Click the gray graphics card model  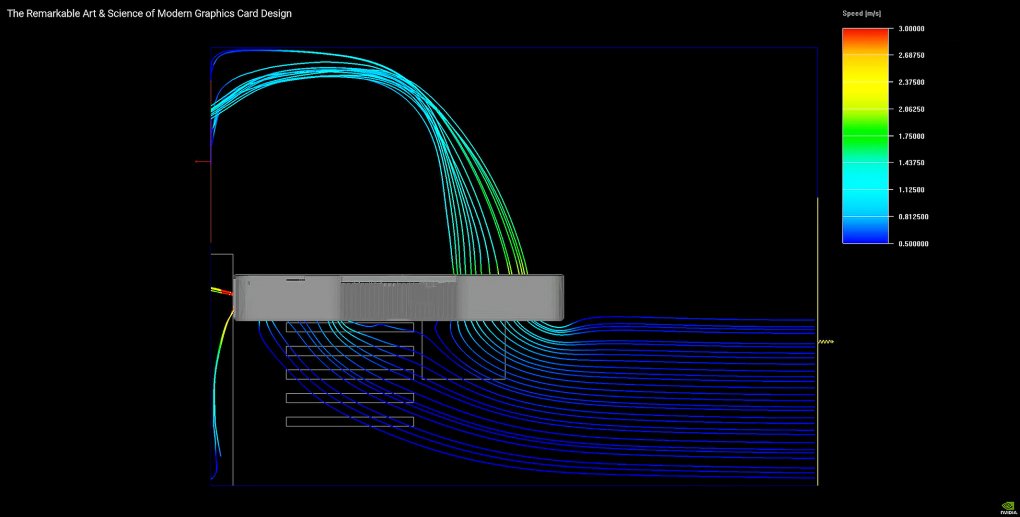[x=398, y=297]
